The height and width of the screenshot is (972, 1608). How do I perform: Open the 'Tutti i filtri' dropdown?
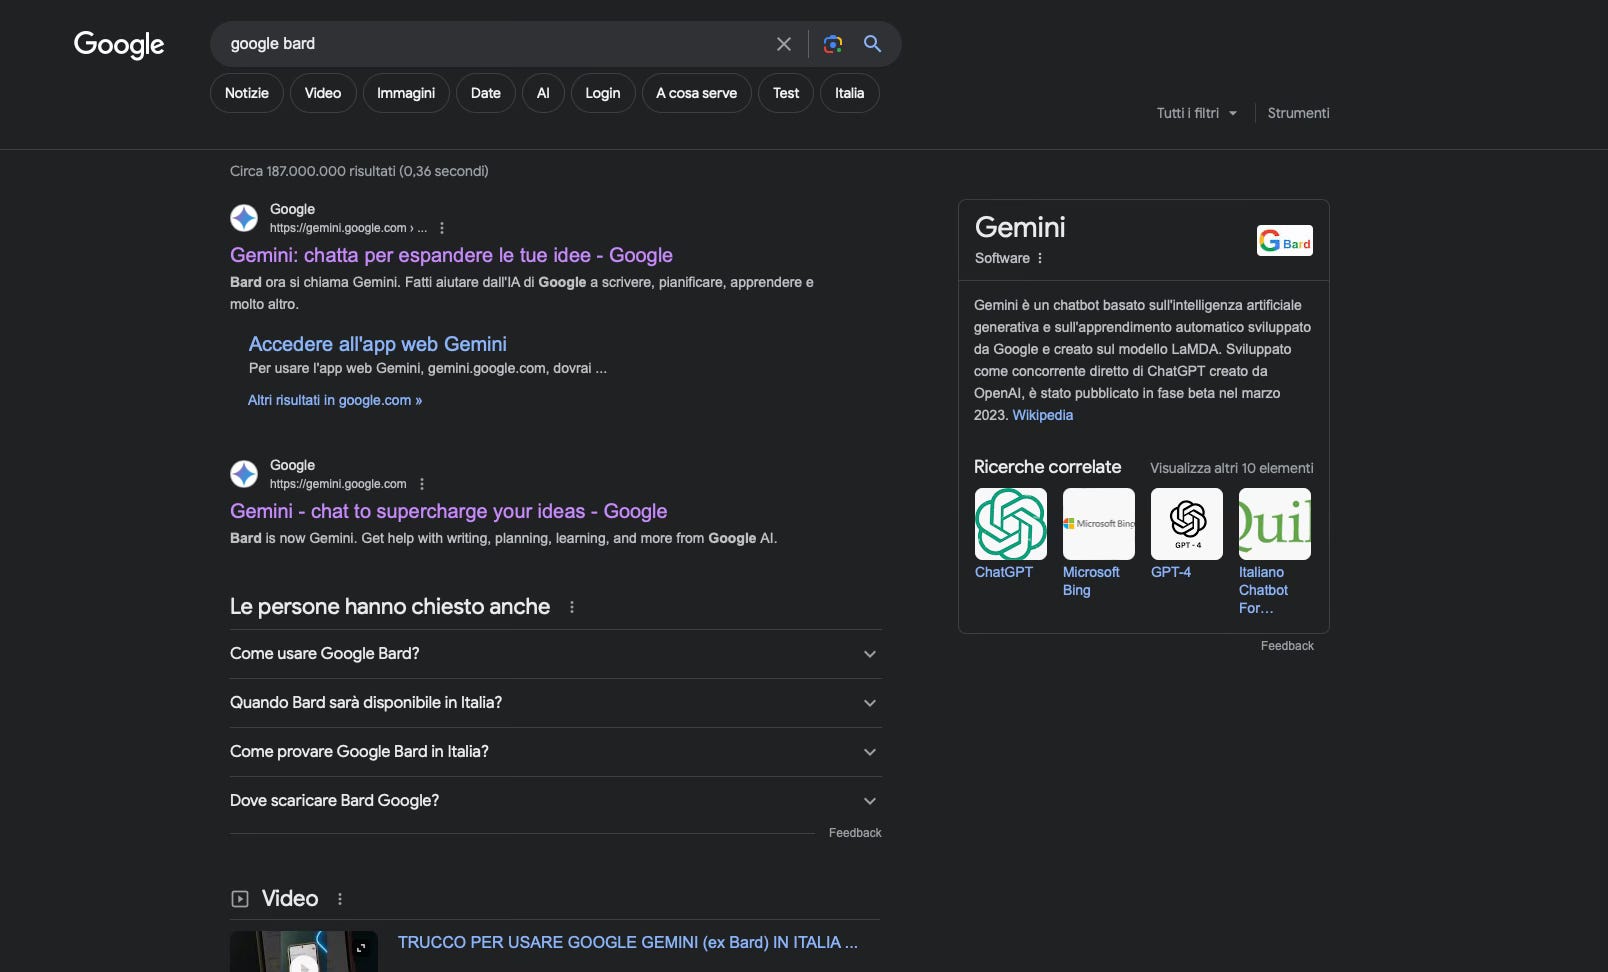click(1197, 113)
